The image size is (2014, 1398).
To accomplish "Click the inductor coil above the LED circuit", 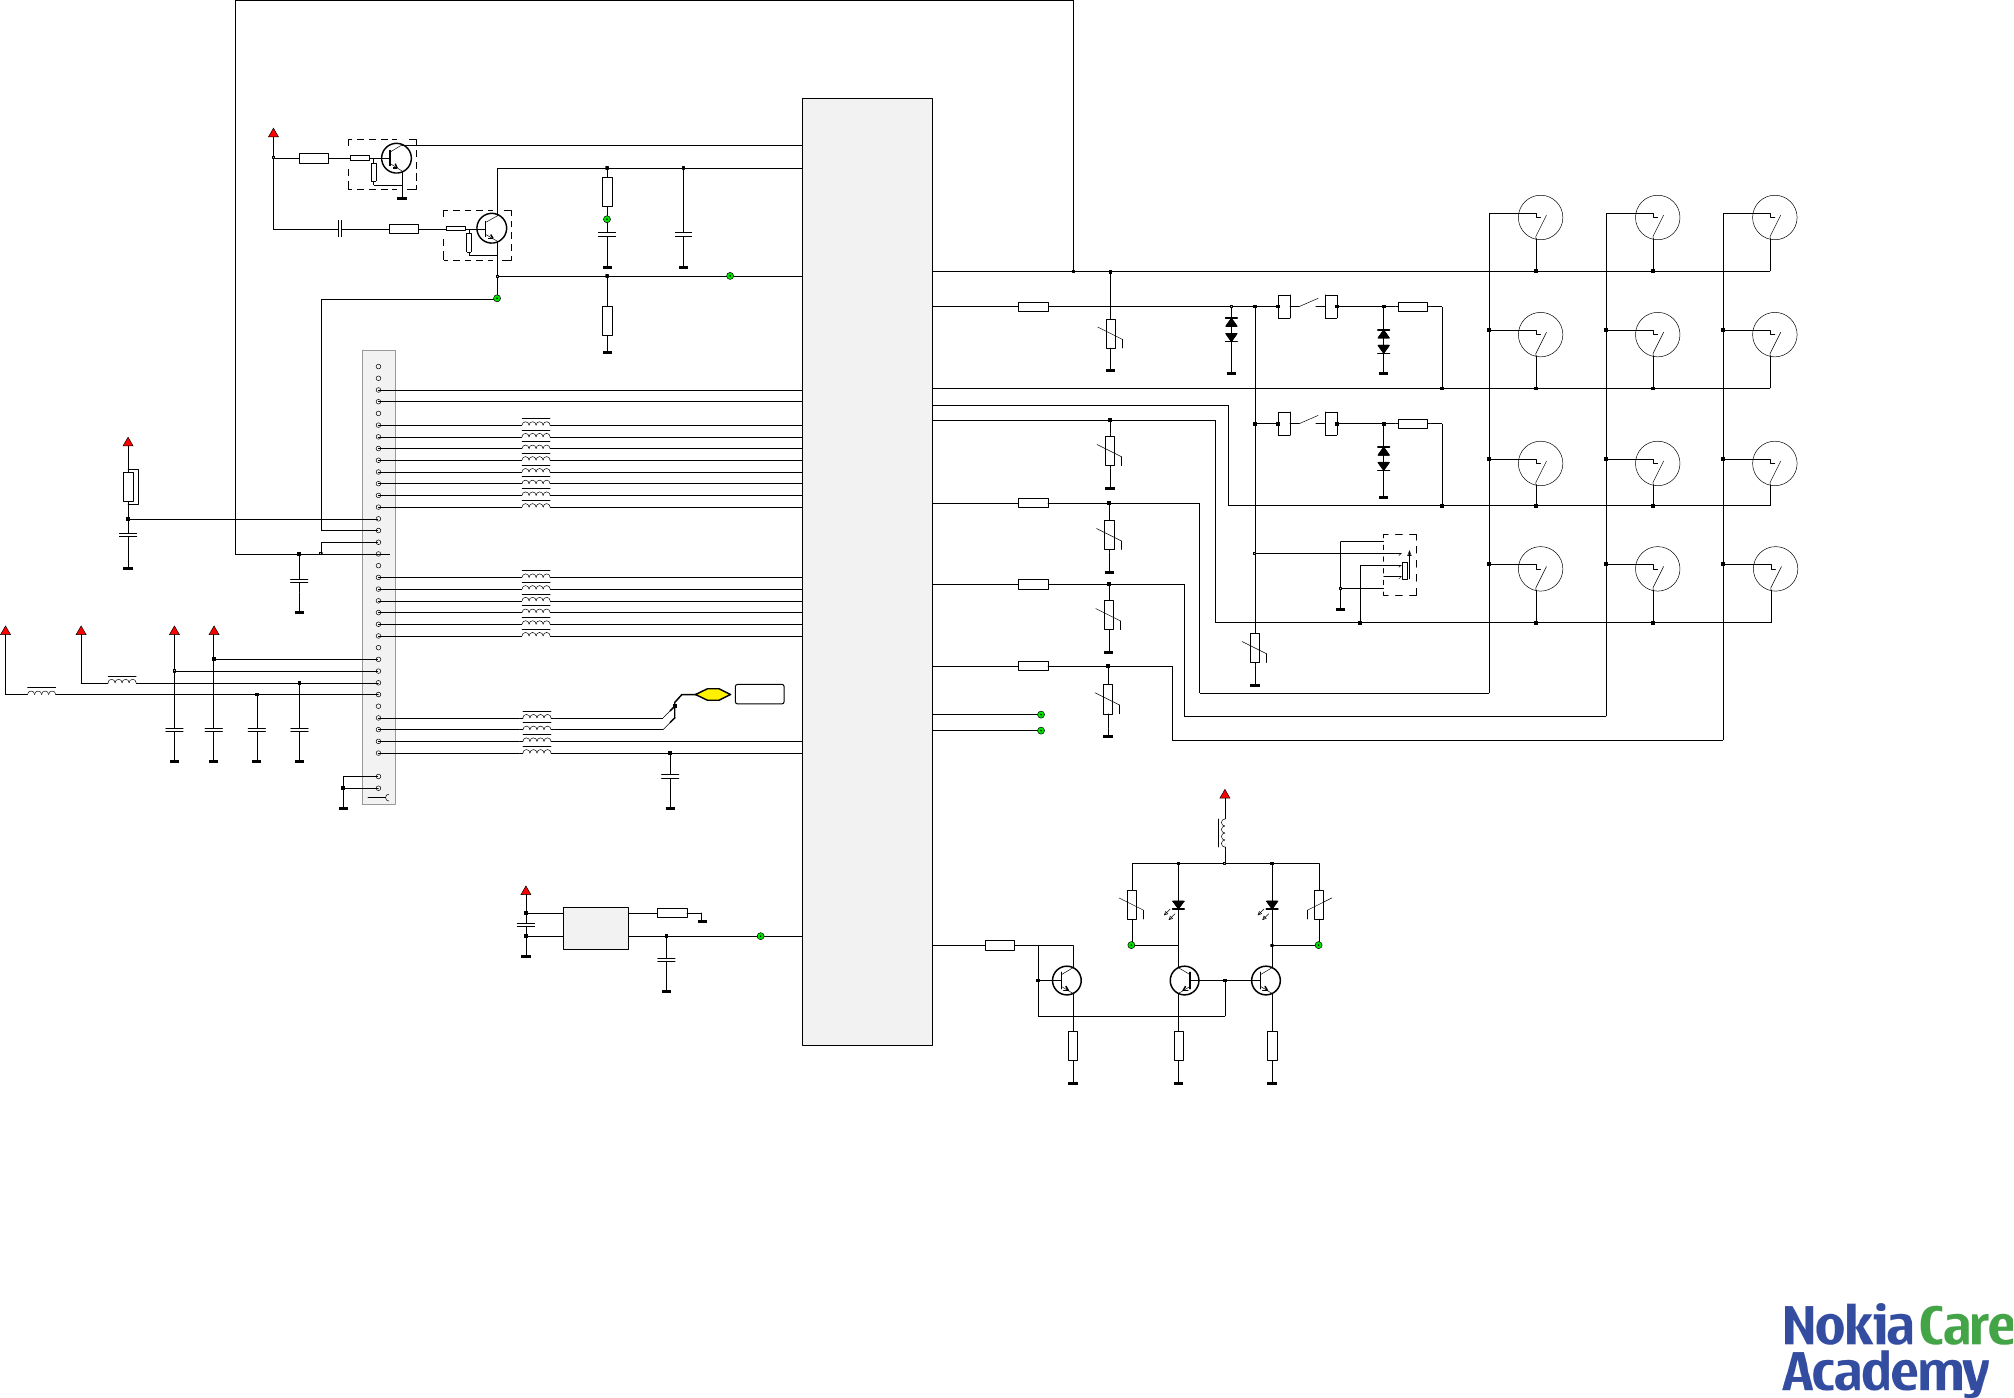I will (1223, 832).
